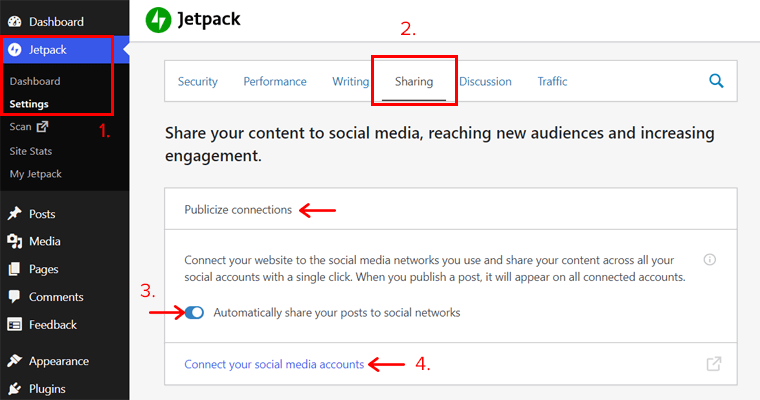Open Scan from the Jetpack submenu
760x400 pixels.
(x=20, y=127)
